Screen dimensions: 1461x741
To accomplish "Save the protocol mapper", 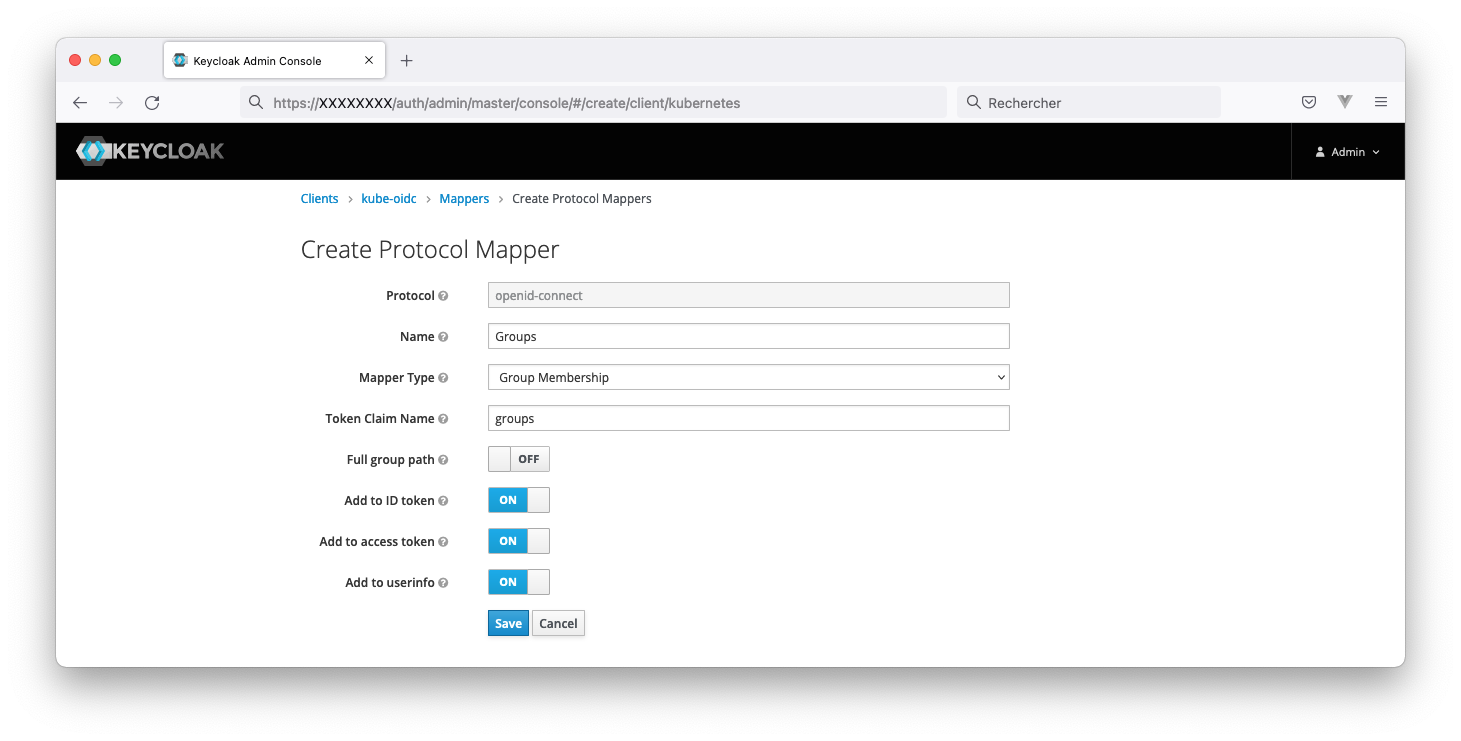I will (x=508, y=623).
